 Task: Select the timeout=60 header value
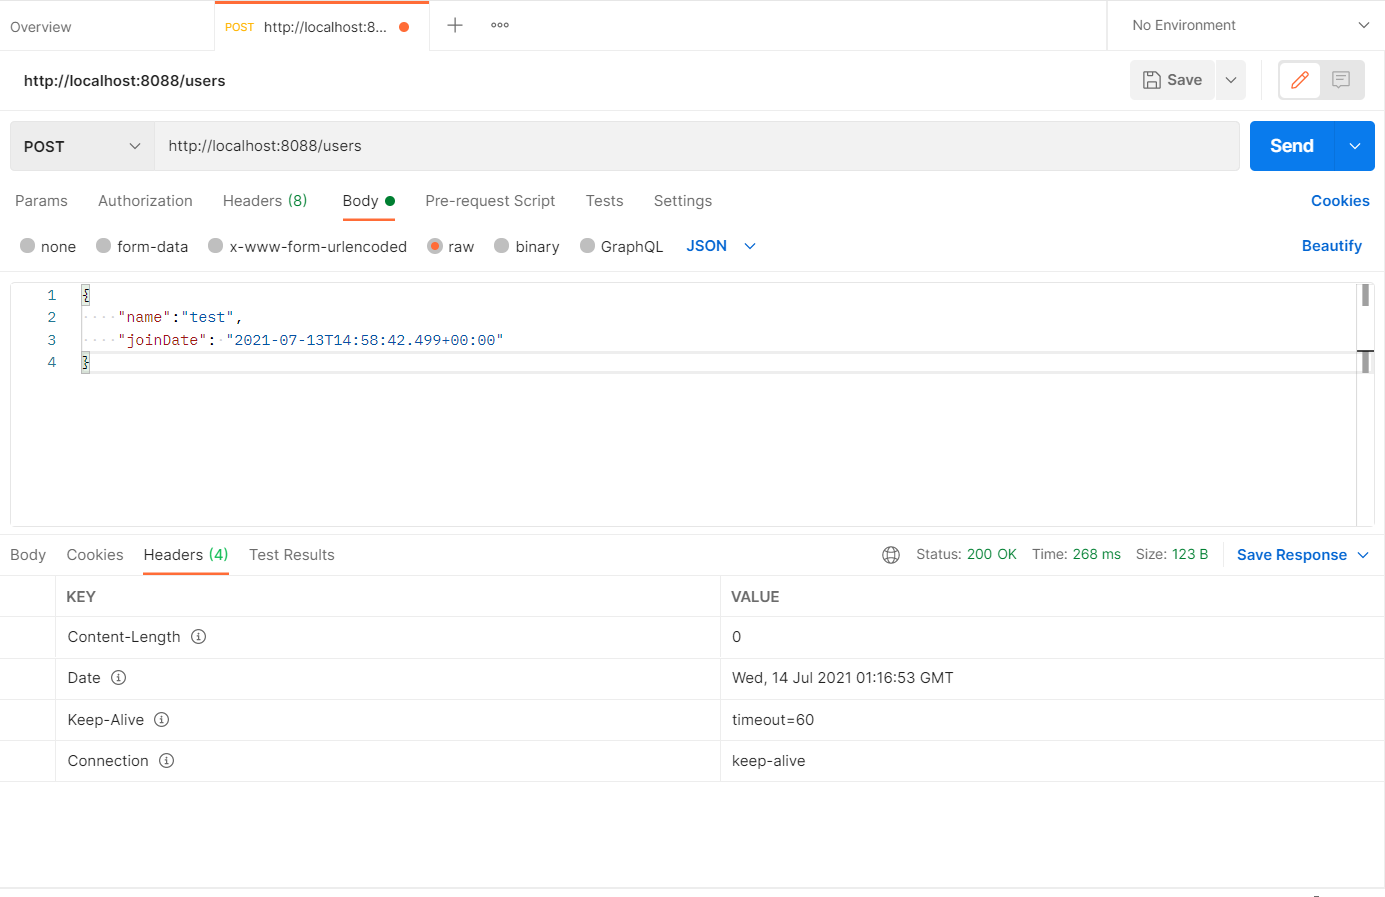(773, 720)
